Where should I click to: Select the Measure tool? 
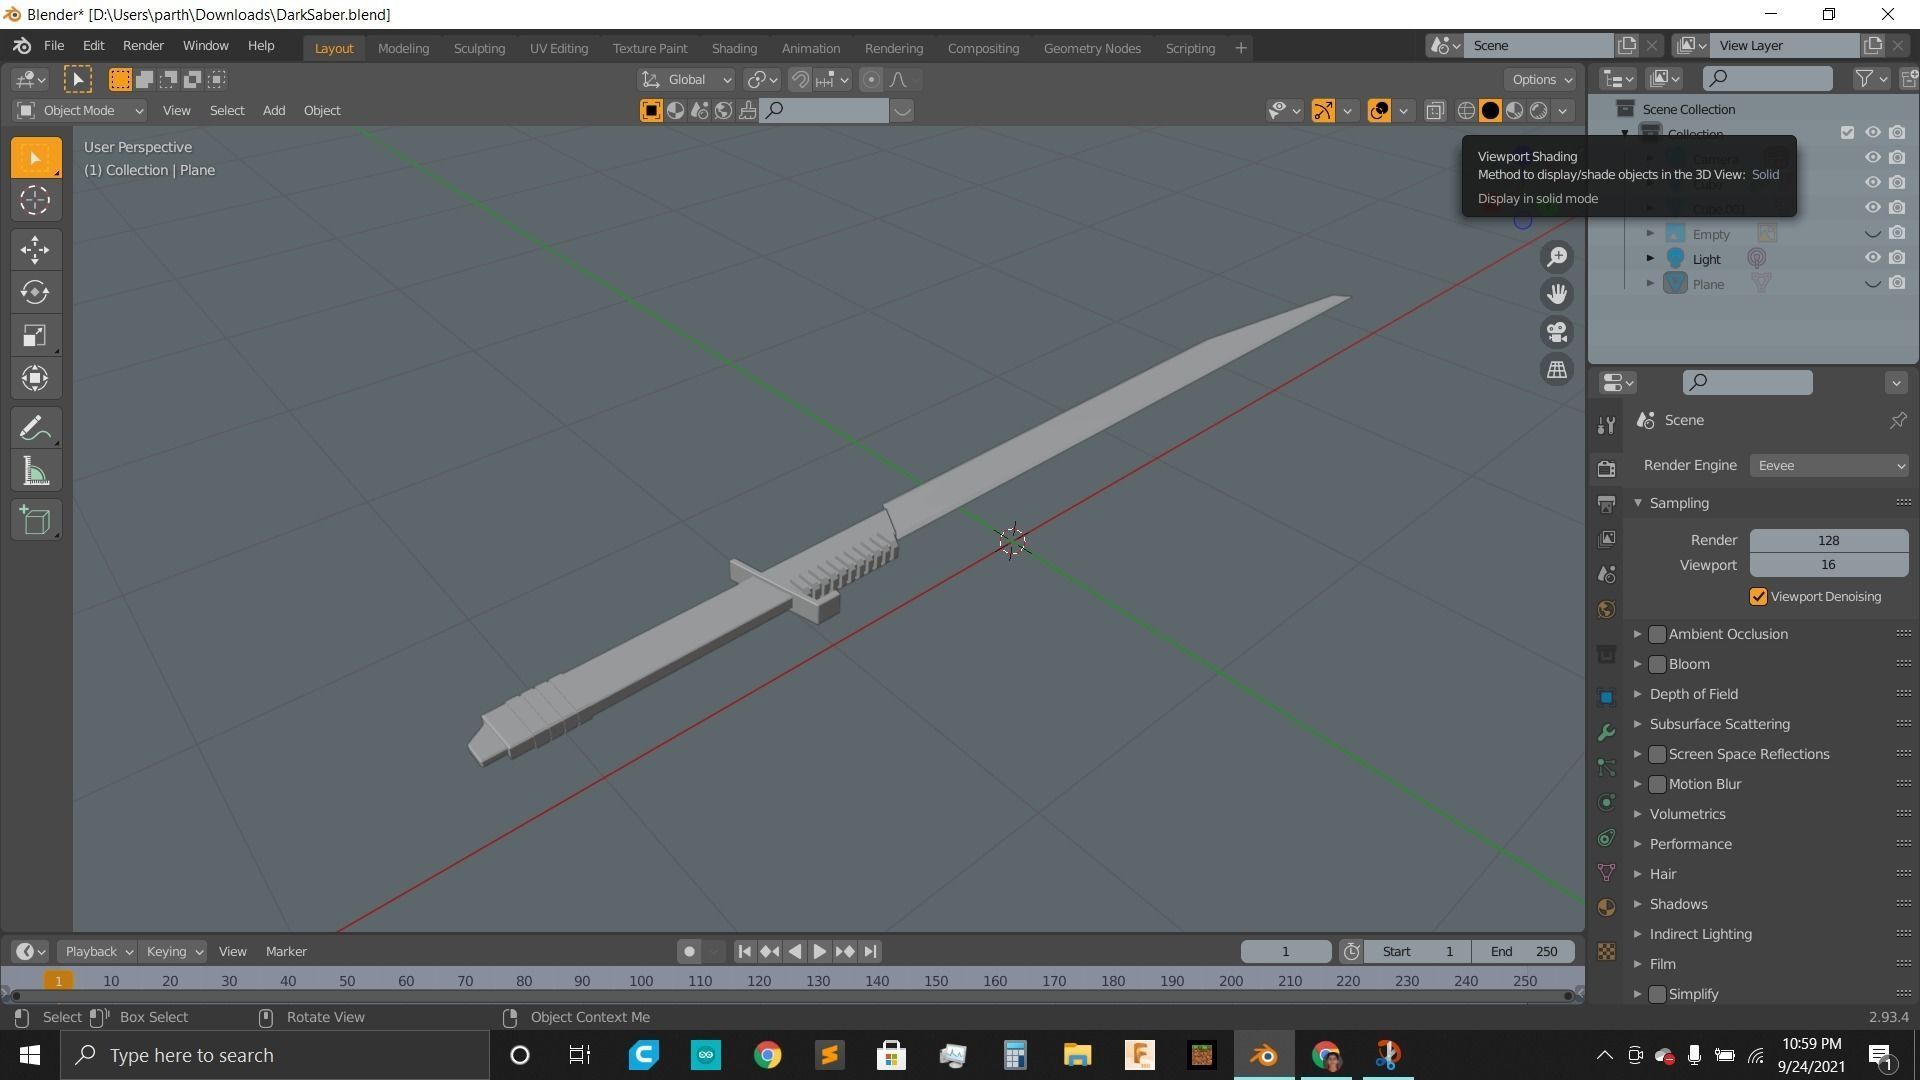click(36, 472)
